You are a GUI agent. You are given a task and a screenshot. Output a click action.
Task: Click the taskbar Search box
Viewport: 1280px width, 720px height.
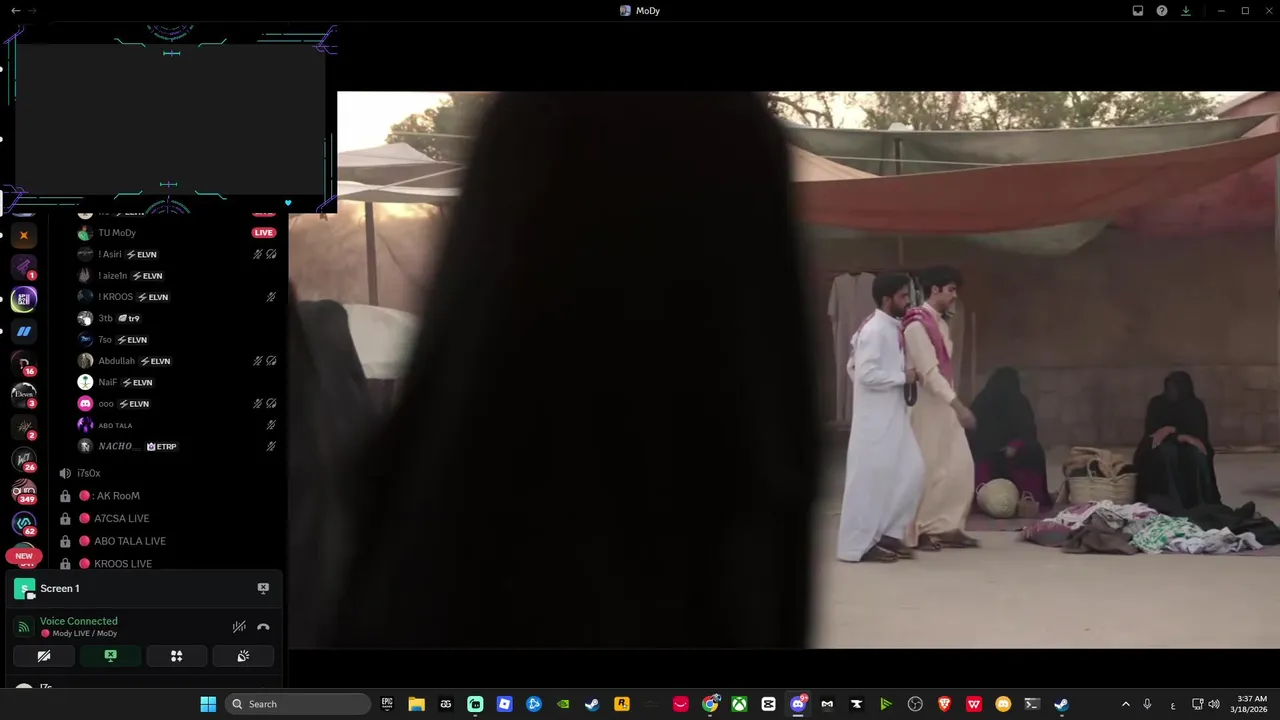298,704
